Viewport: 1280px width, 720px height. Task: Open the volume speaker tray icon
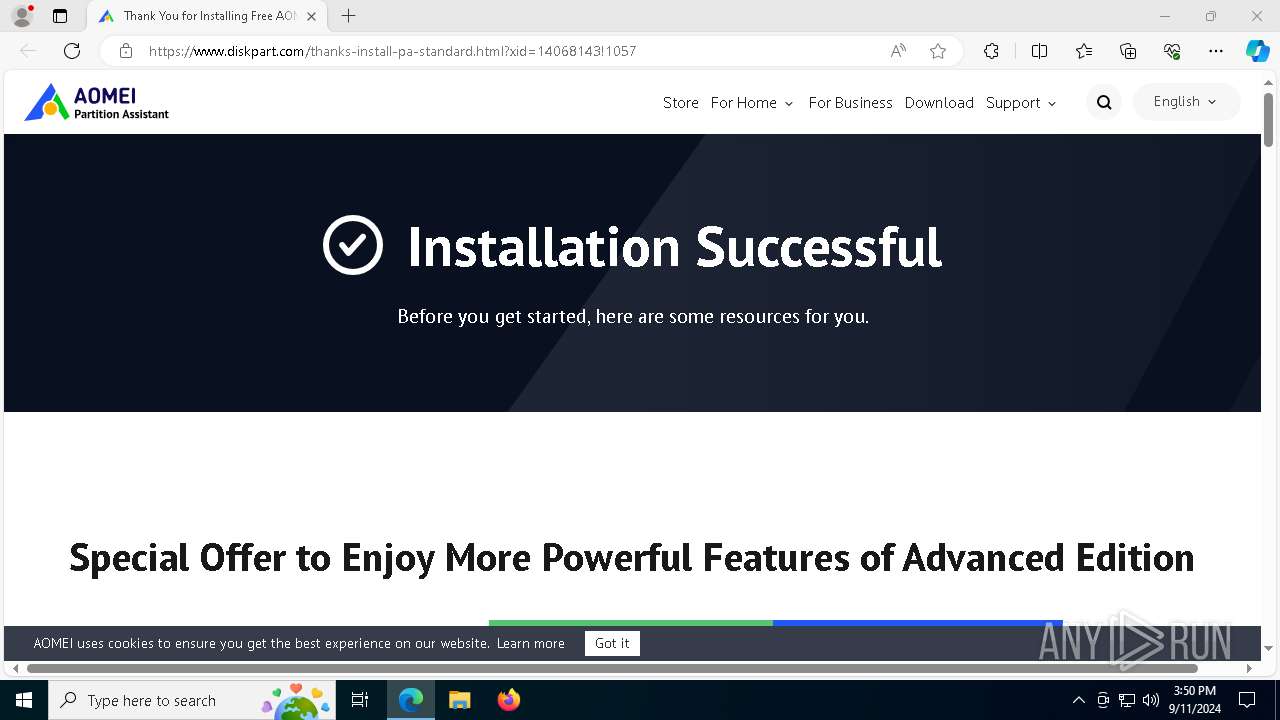point(1151,700)
